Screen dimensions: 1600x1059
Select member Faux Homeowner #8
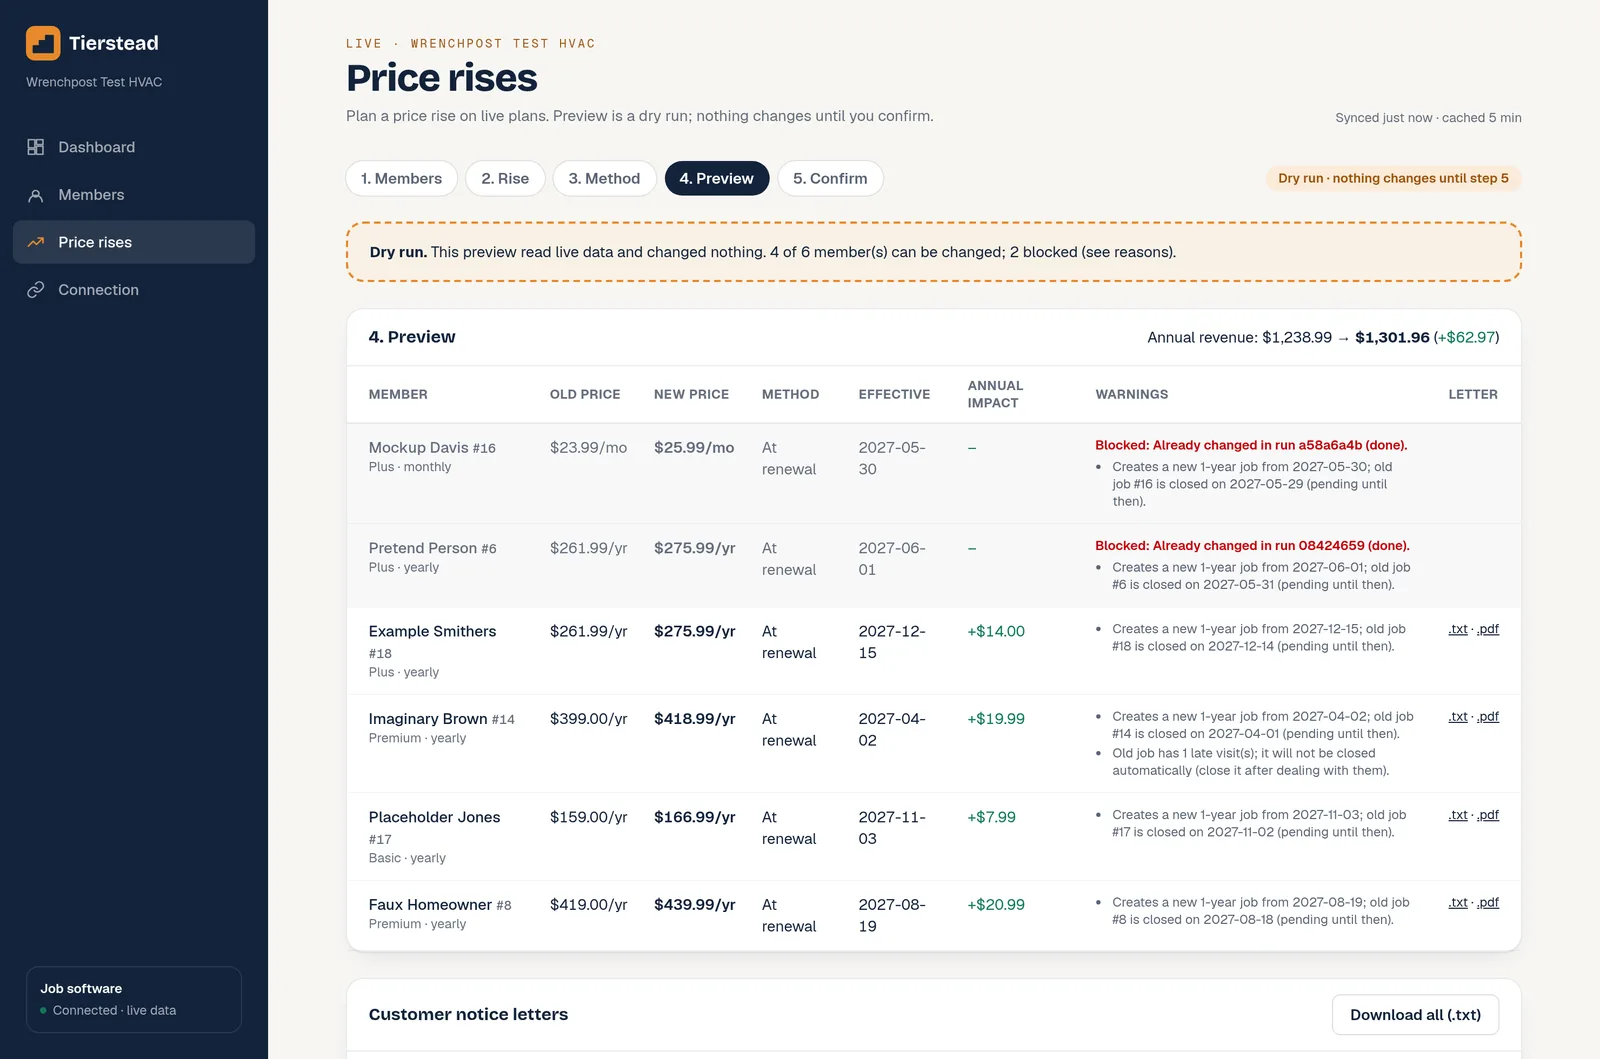tap(439, 905)
